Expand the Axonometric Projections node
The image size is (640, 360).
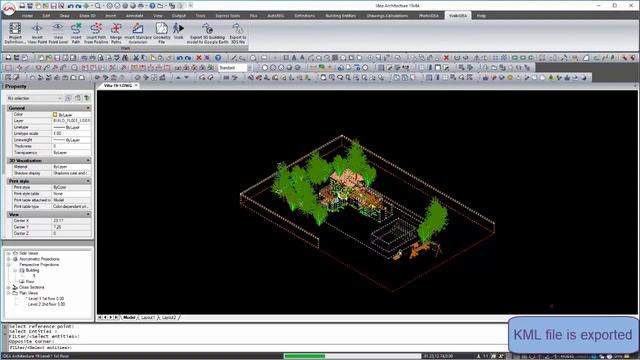tap(9, 259)
